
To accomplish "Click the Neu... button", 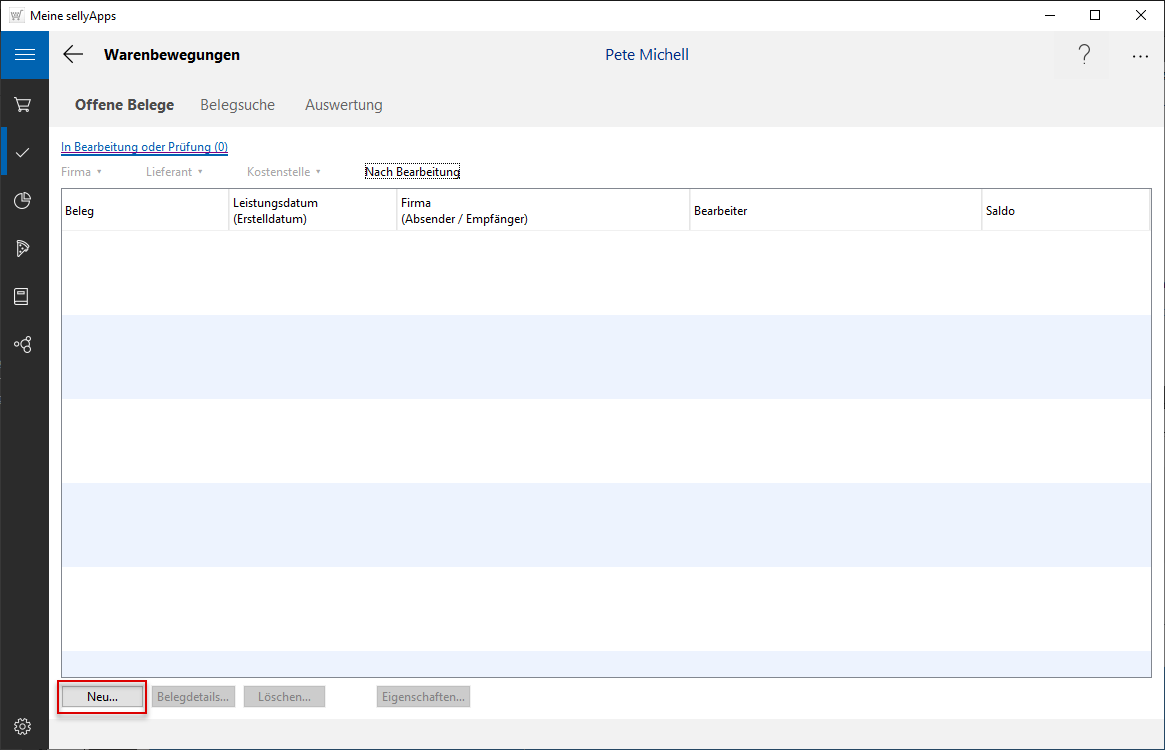I will [x=102, y=697].
